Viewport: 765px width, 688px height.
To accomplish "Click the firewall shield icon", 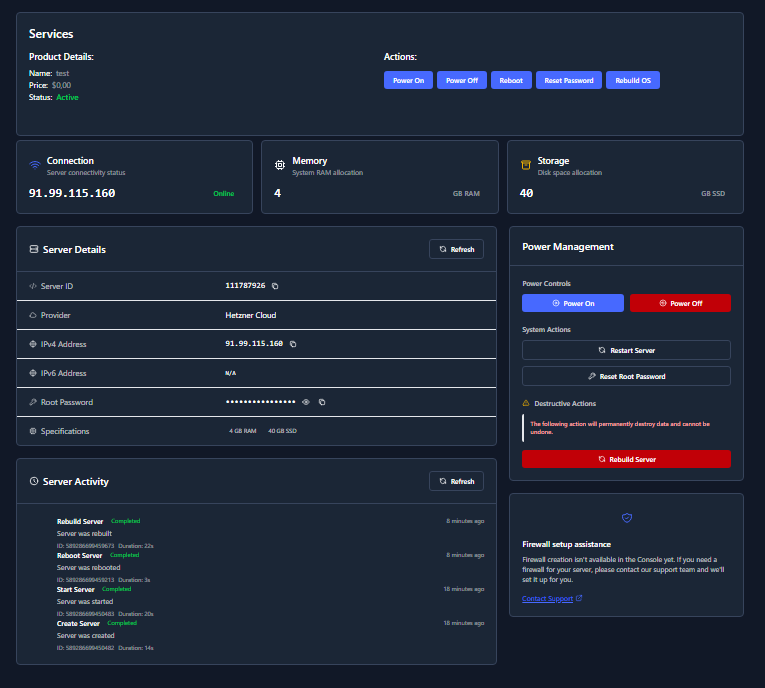I will pos(627,518).
